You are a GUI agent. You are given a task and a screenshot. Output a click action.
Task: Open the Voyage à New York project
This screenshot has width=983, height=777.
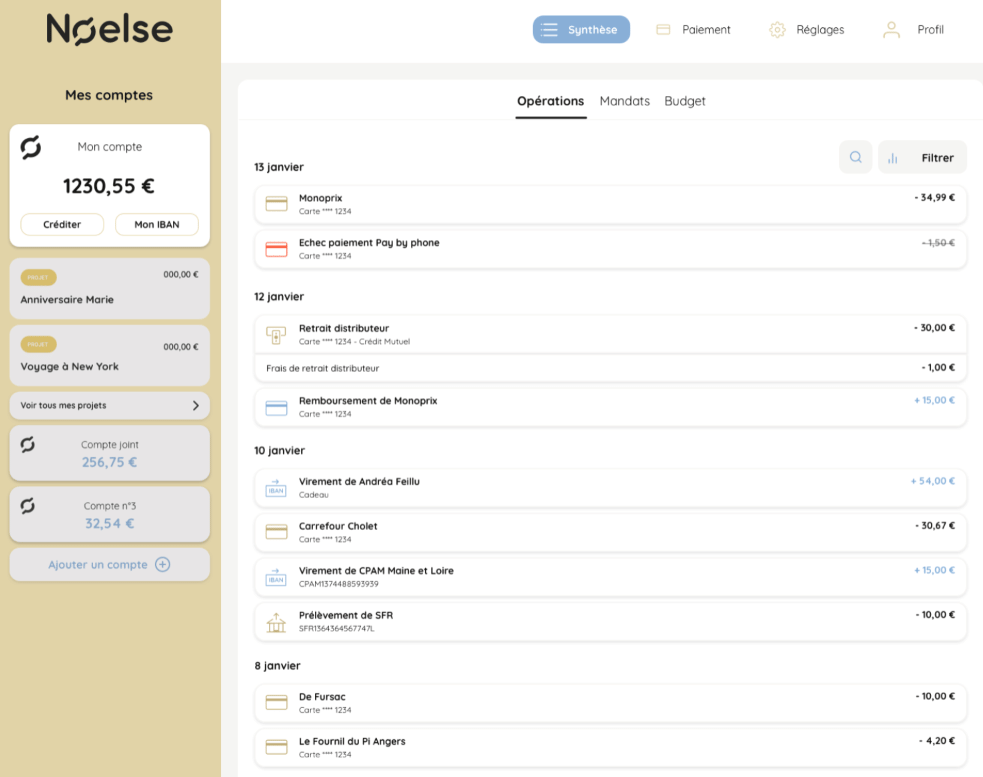(110, 356)
